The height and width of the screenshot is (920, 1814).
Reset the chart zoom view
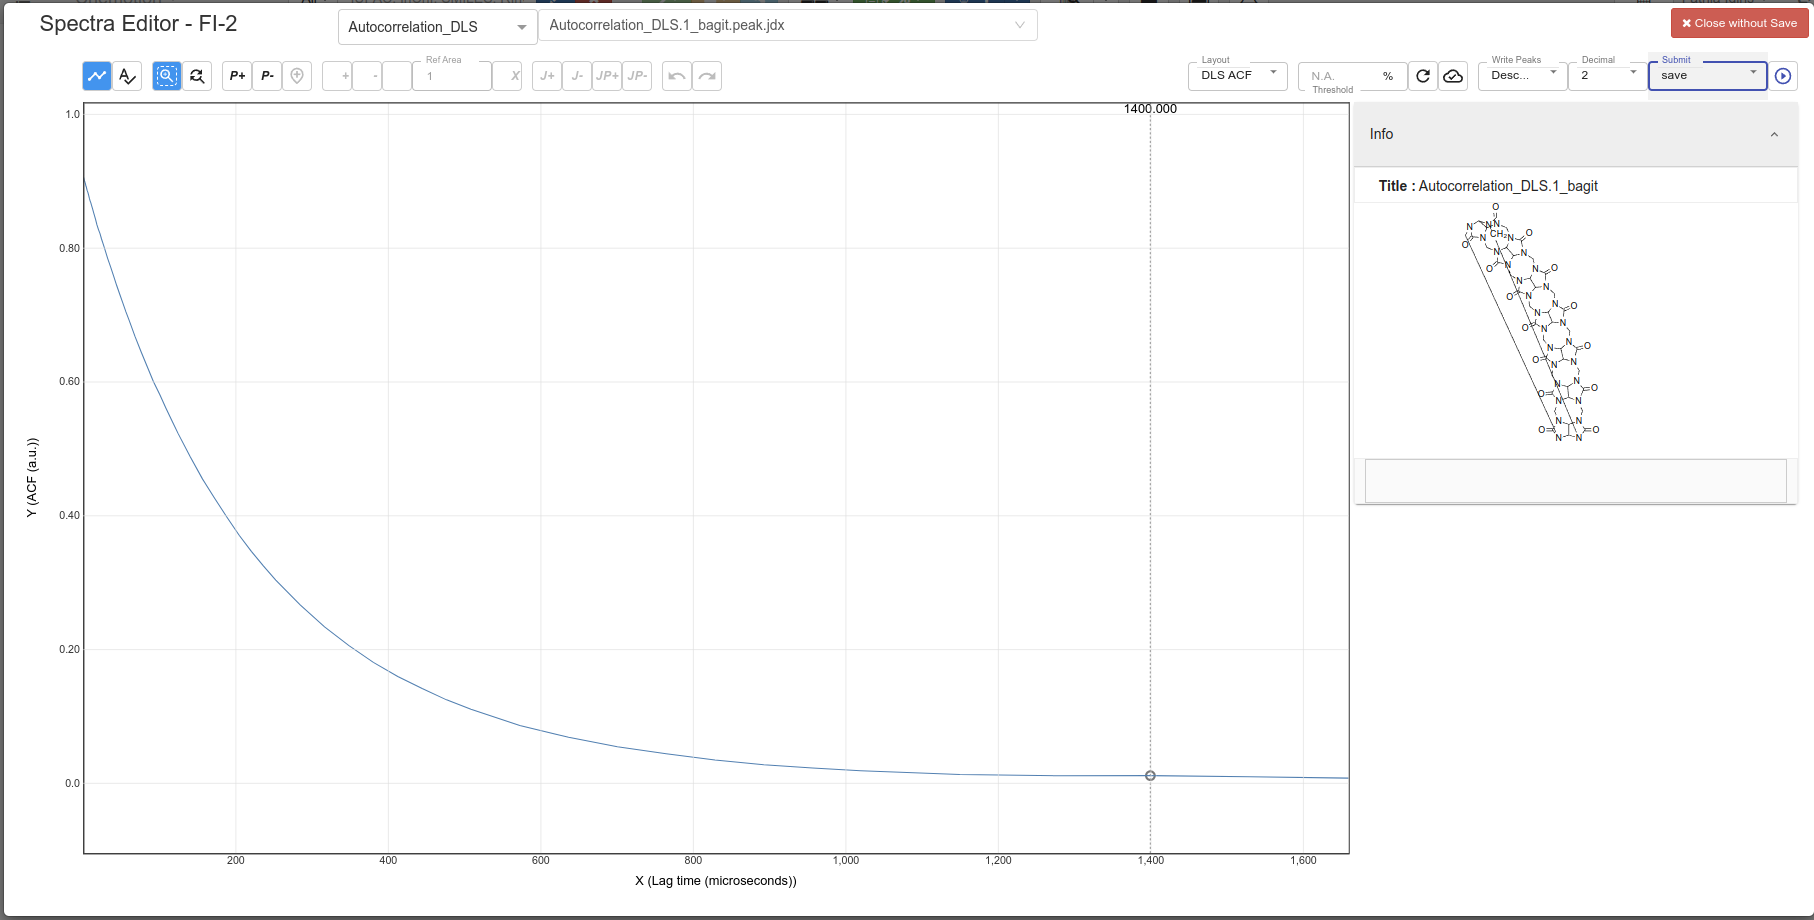coord(197,75)
